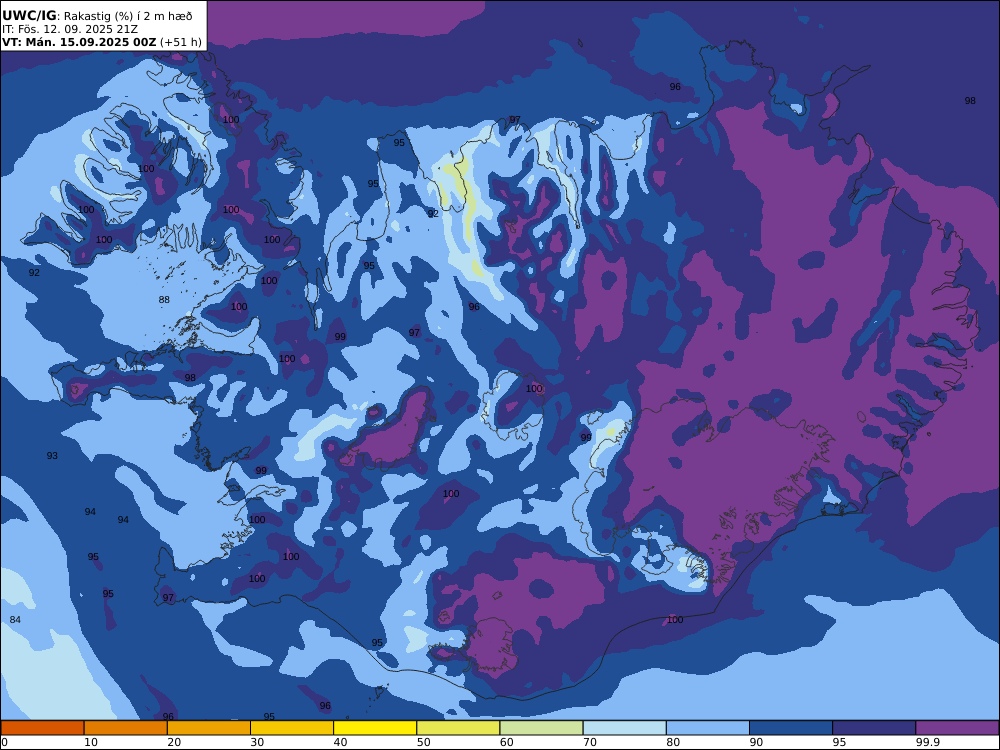
Task: Click the legend tick label "50"
Action: 423,742
